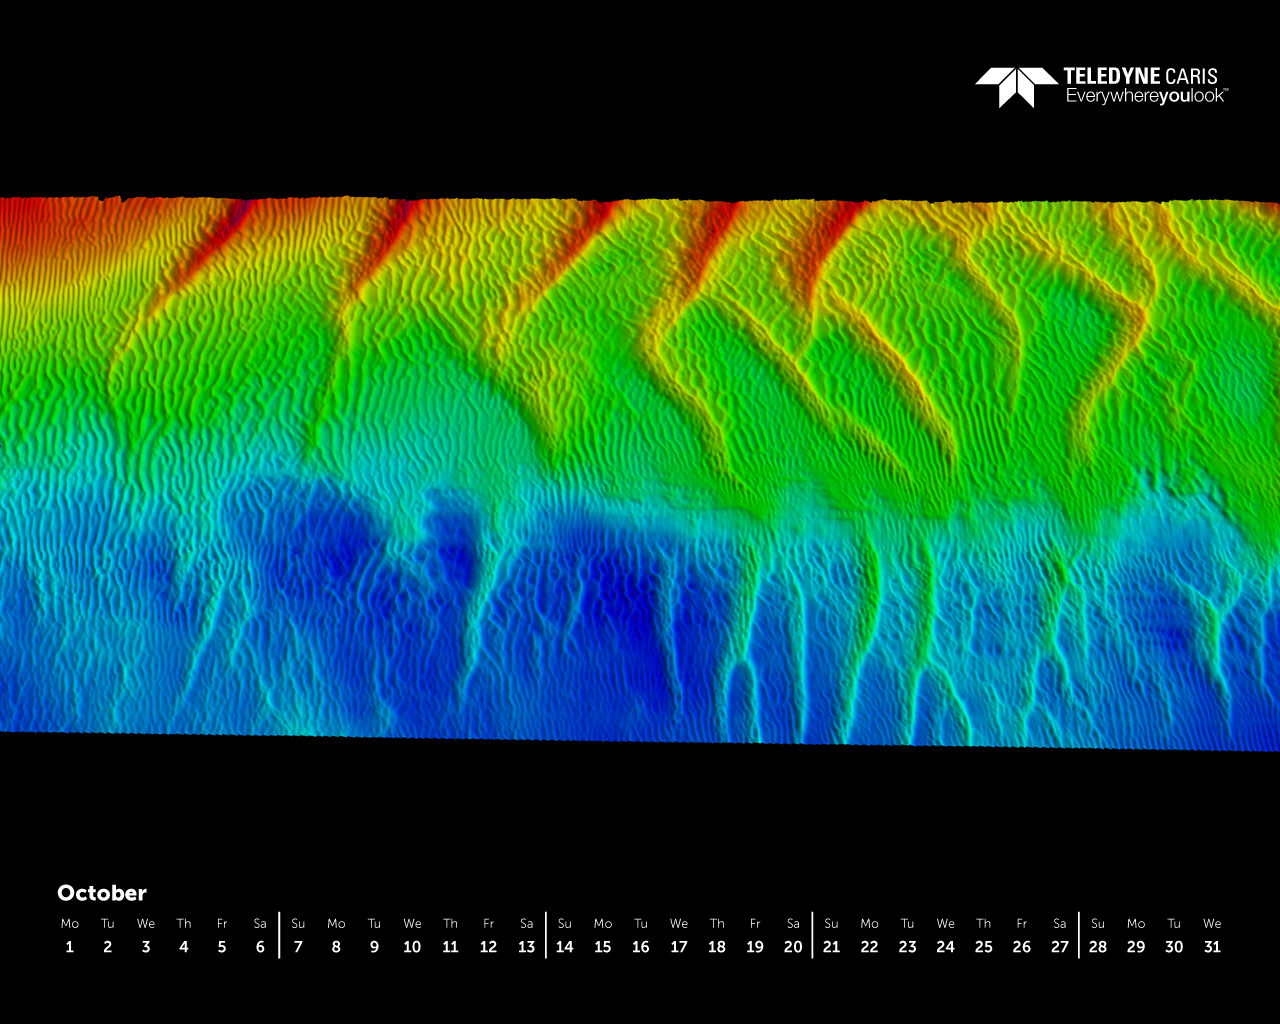Choose date 10 in October calendar
Screen dimensions: 1280x1024
click(x=412, y=947)
